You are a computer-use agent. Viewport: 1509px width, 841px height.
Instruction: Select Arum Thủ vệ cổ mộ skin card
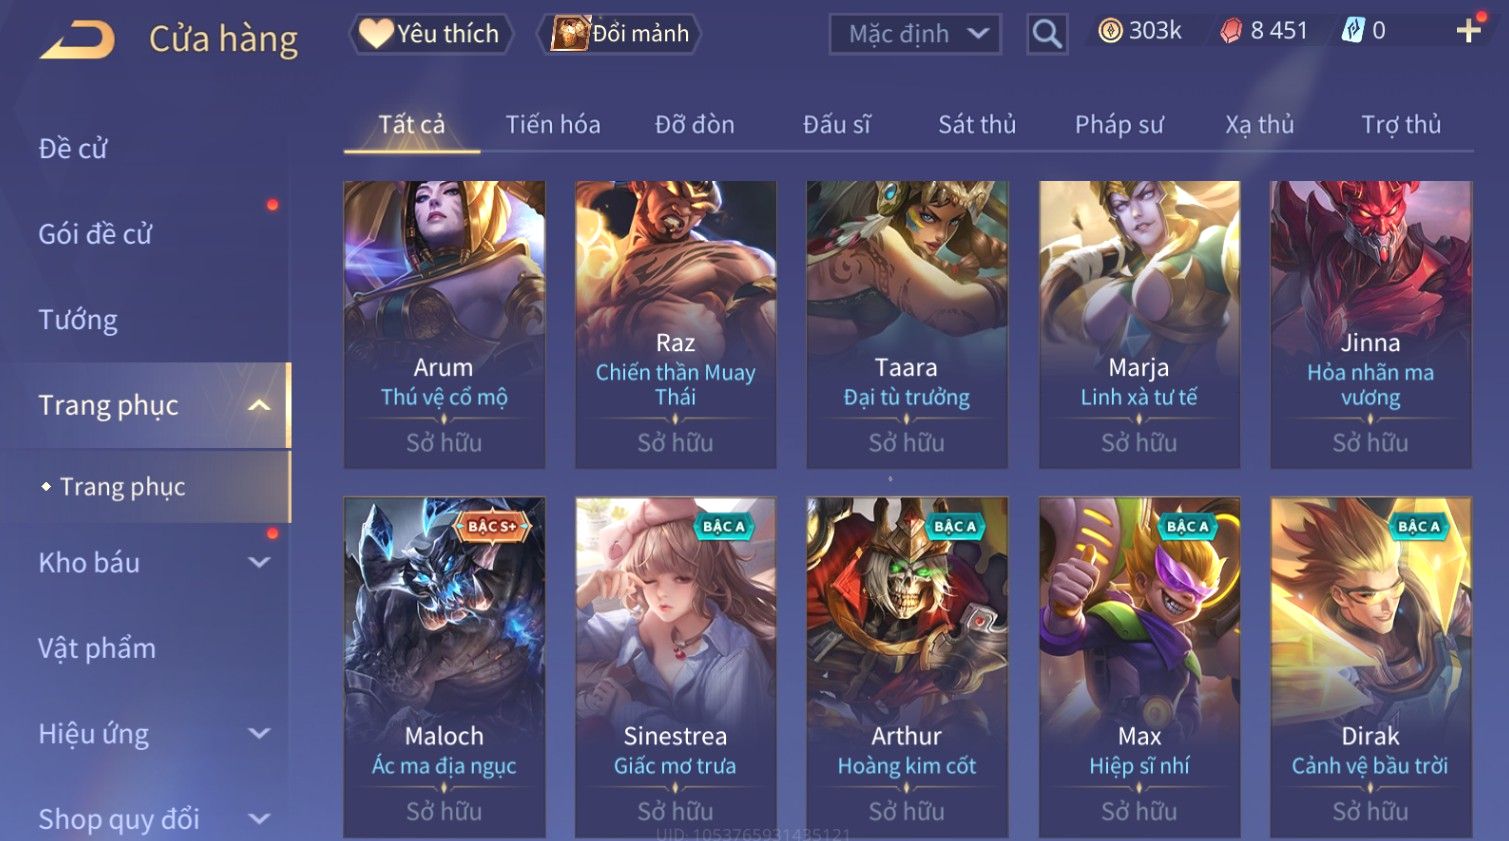[x=444, y=324]
